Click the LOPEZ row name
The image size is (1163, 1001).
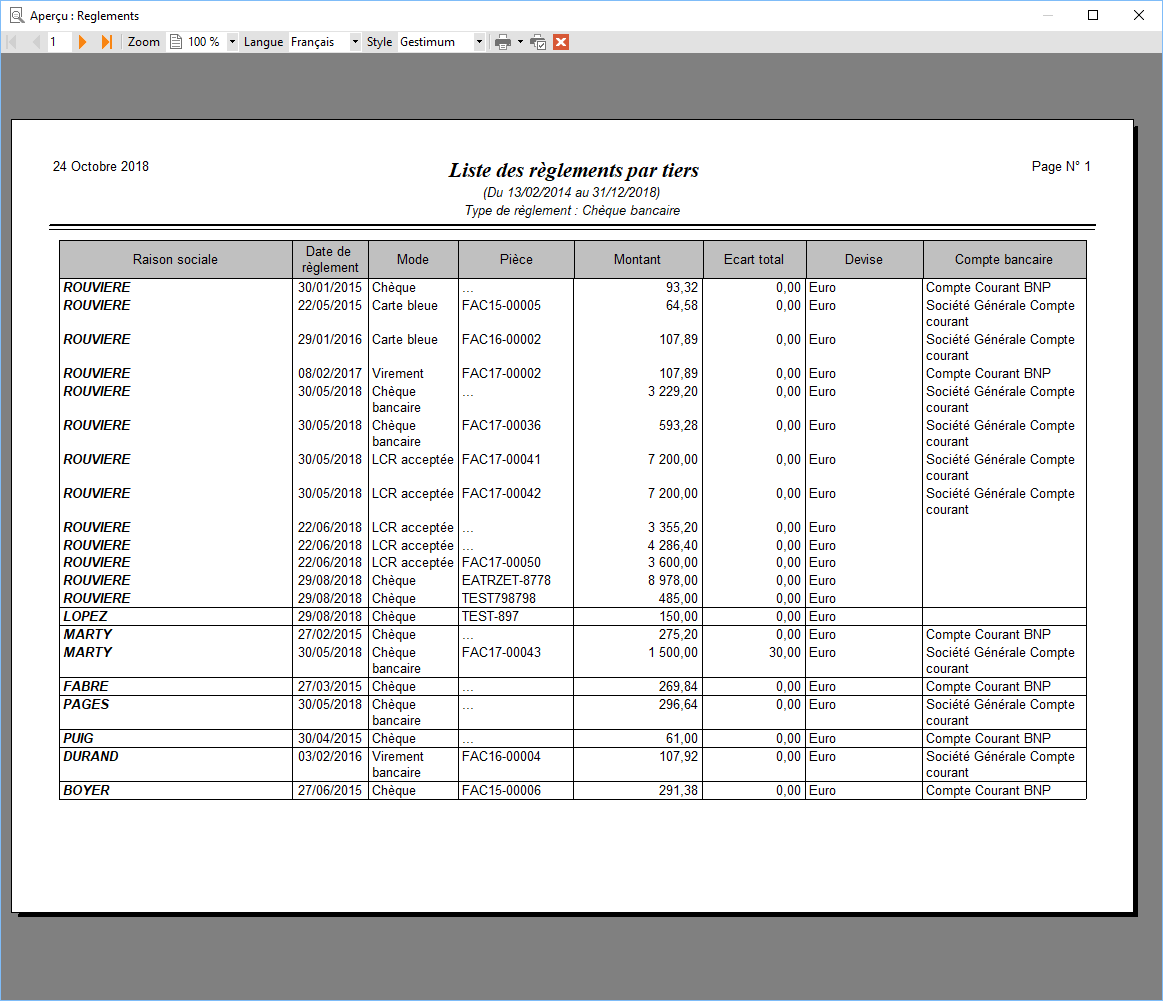[85, 616]
